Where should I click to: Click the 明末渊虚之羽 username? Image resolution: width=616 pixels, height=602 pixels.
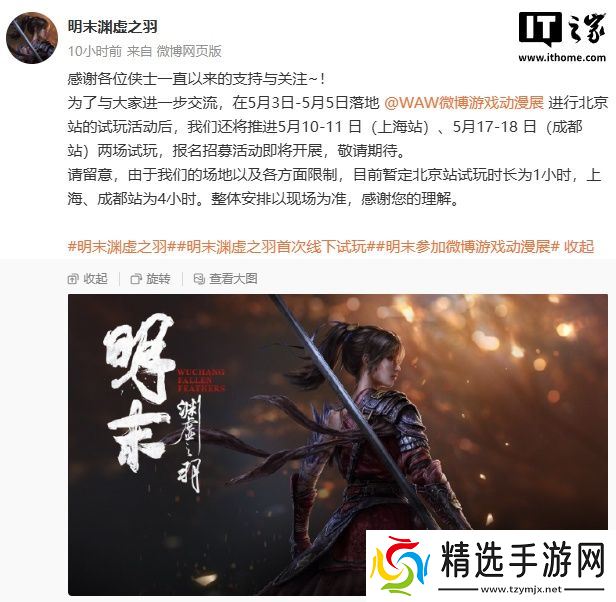point(112,27)
